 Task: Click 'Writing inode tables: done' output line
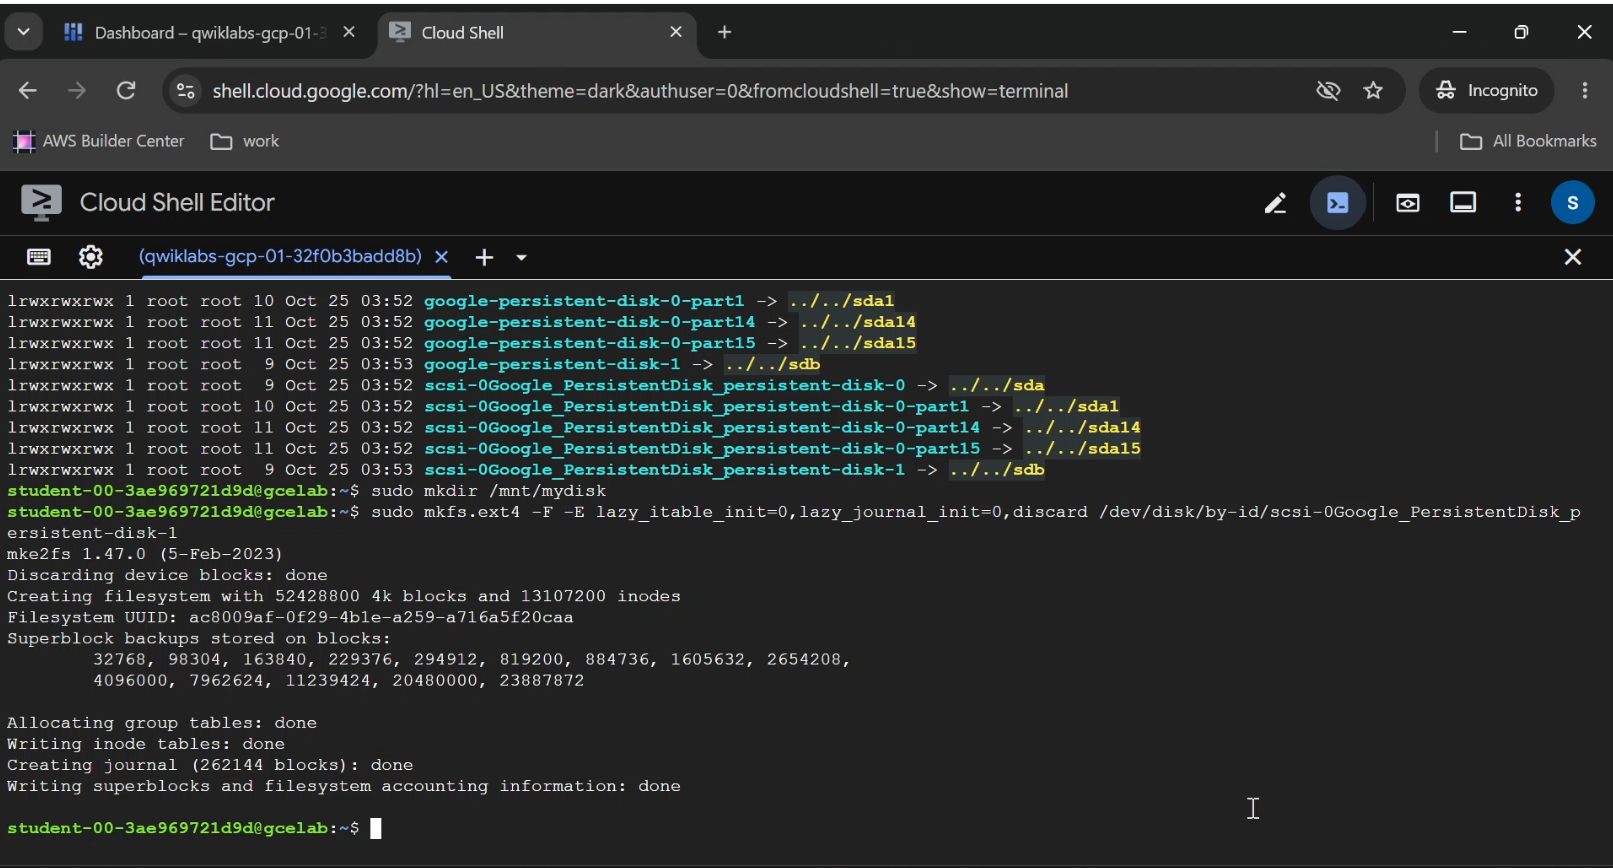[146, 744]
